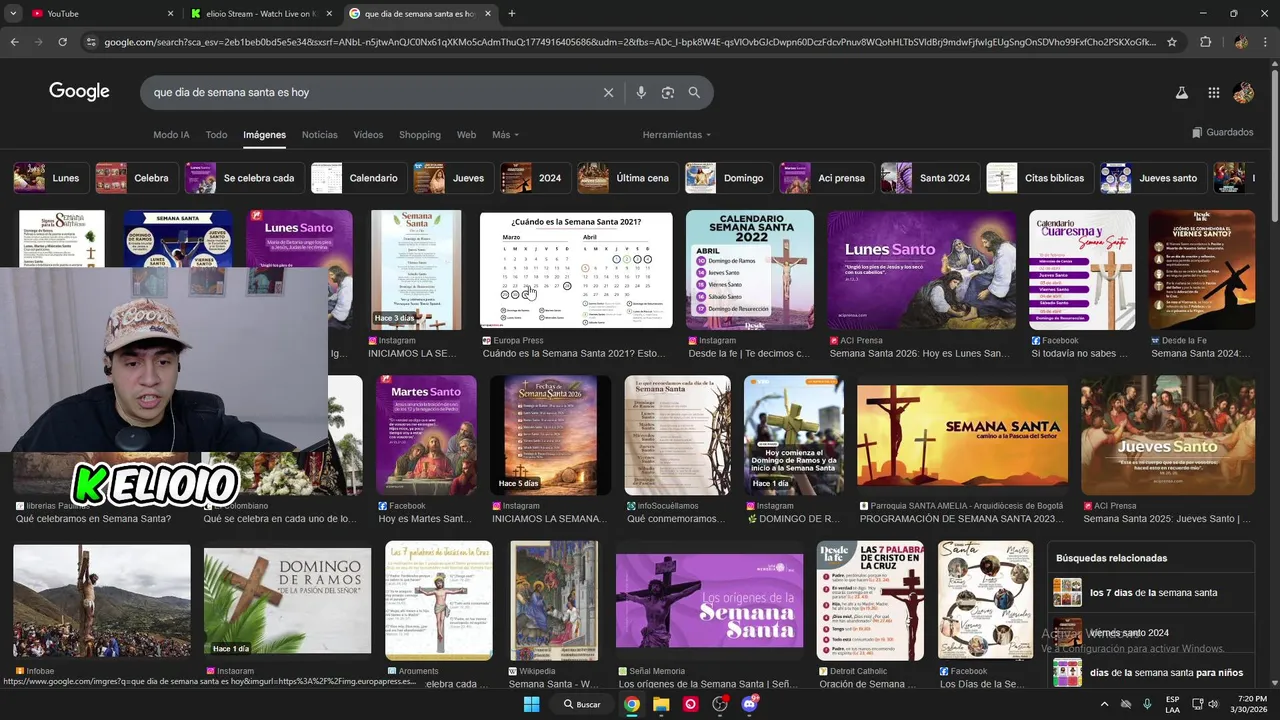Open red circle app on taskbar
Screen dimensions: 1280x720
click(690, 704)
